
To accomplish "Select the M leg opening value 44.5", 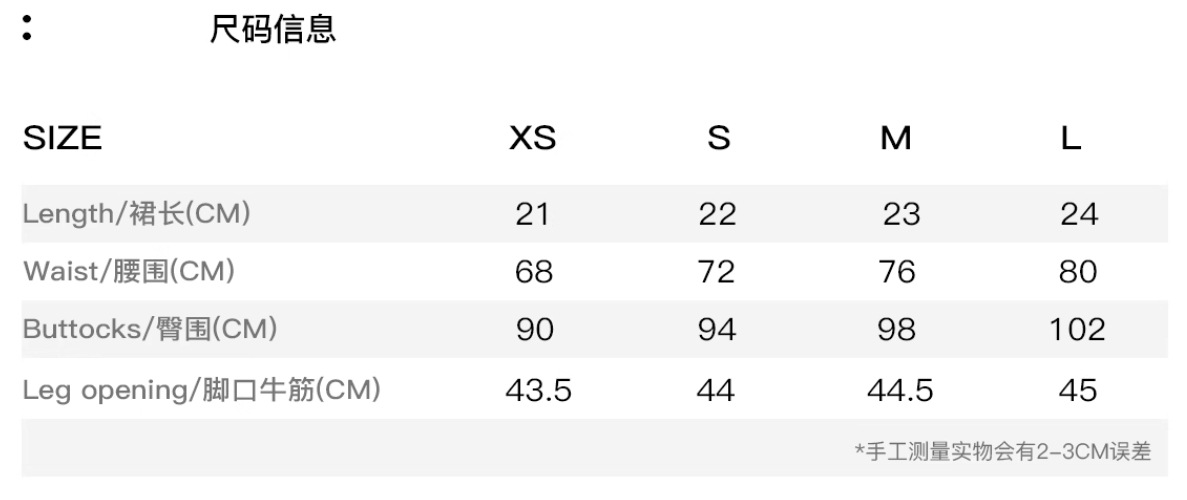I will click(900, 390).
